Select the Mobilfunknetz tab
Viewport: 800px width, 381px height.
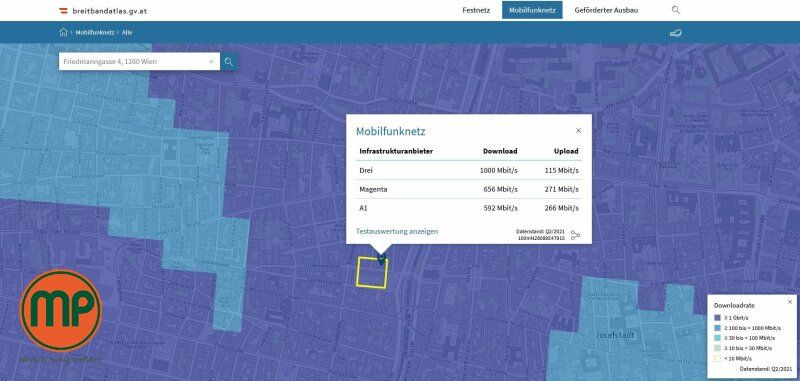pos(532,10)
